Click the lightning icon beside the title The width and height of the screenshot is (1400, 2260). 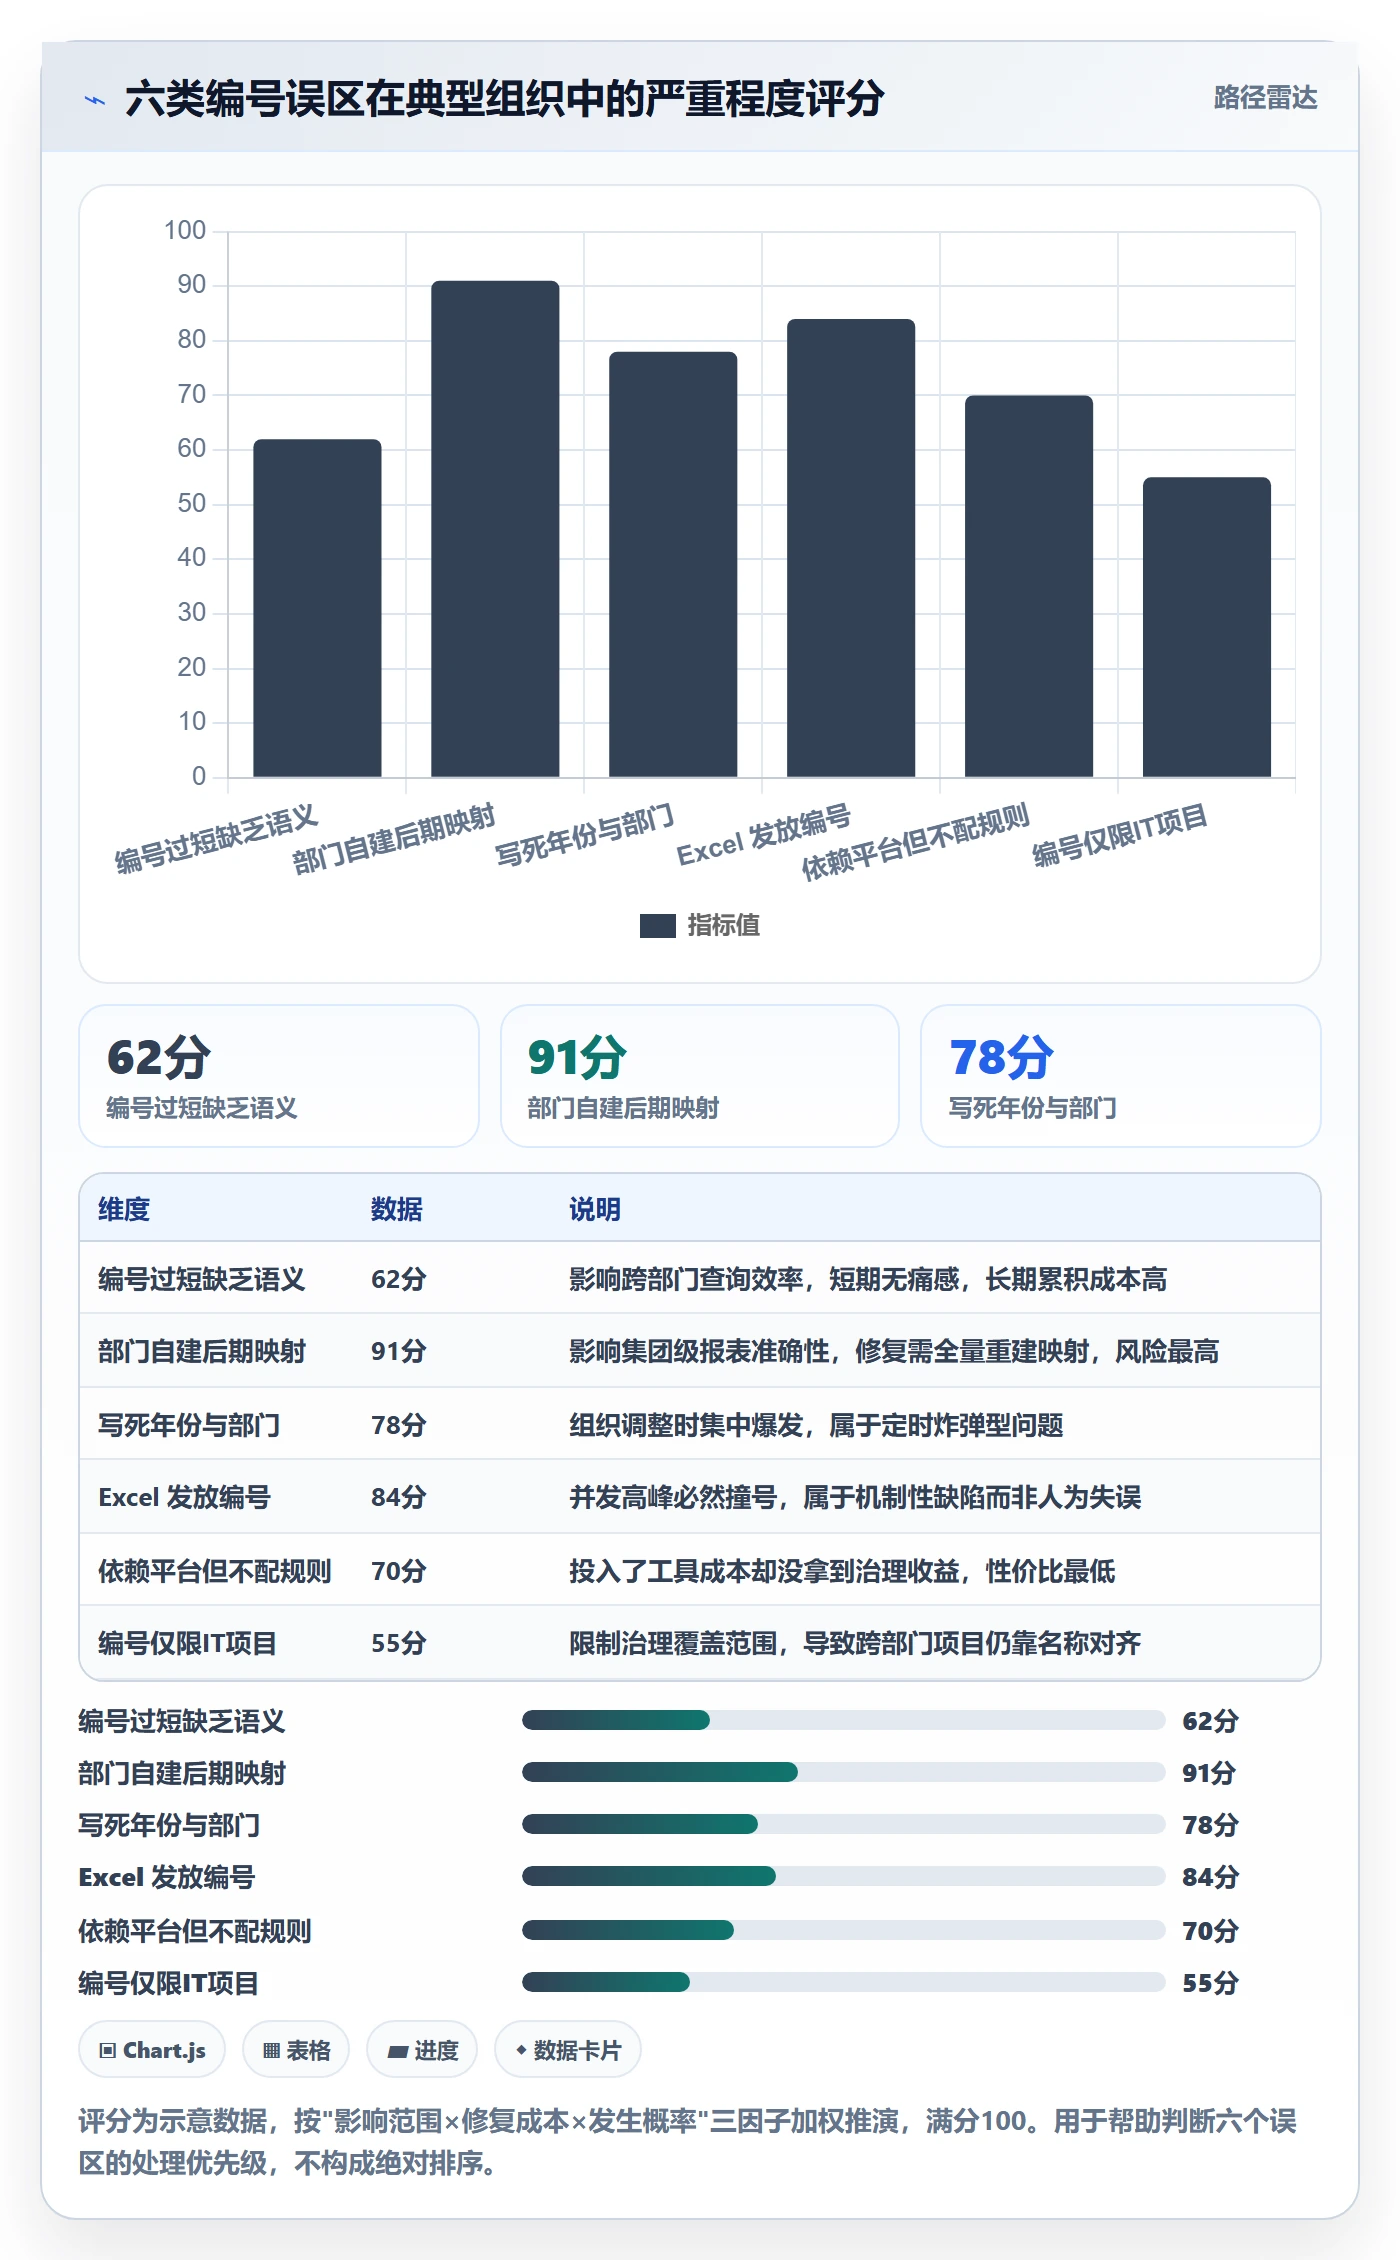[95, 100]
